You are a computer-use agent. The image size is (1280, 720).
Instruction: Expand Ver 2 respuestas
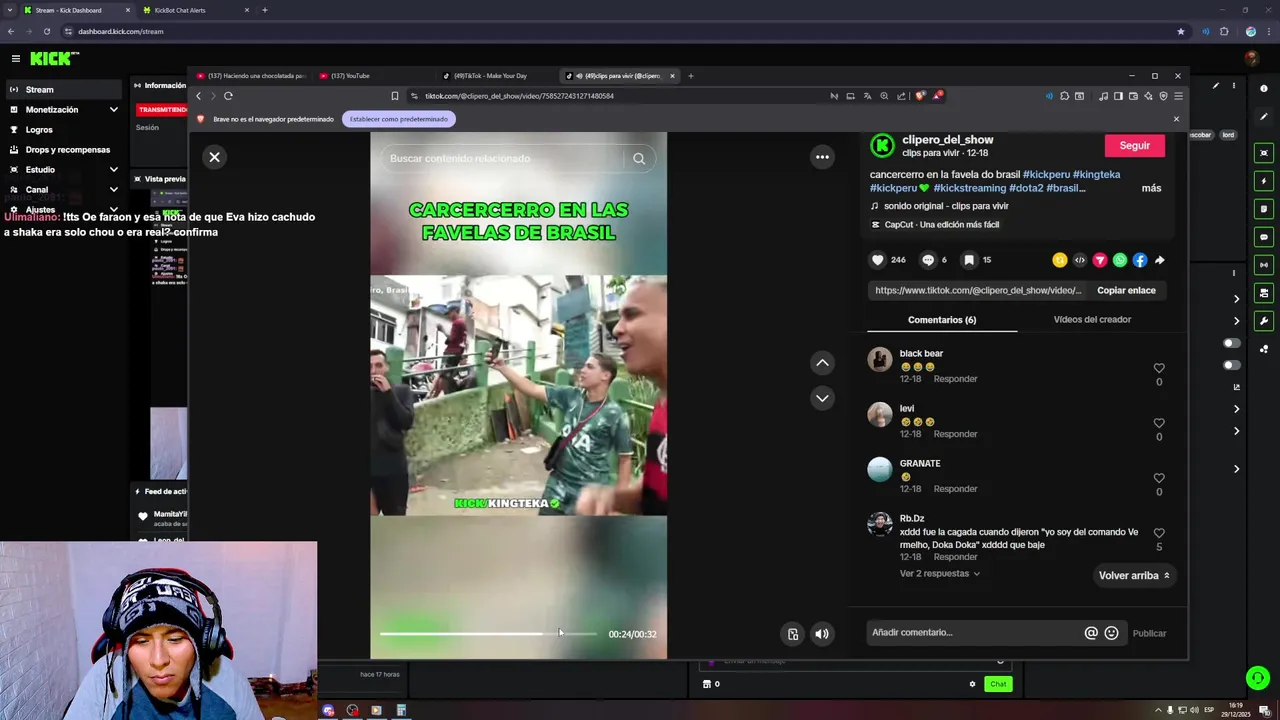pos(939,574)
